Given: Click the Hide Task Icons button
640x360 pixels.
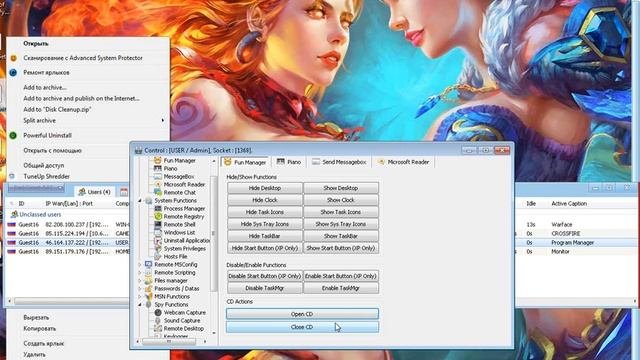Looking at the screenshot, I should [x=265, y=212].
